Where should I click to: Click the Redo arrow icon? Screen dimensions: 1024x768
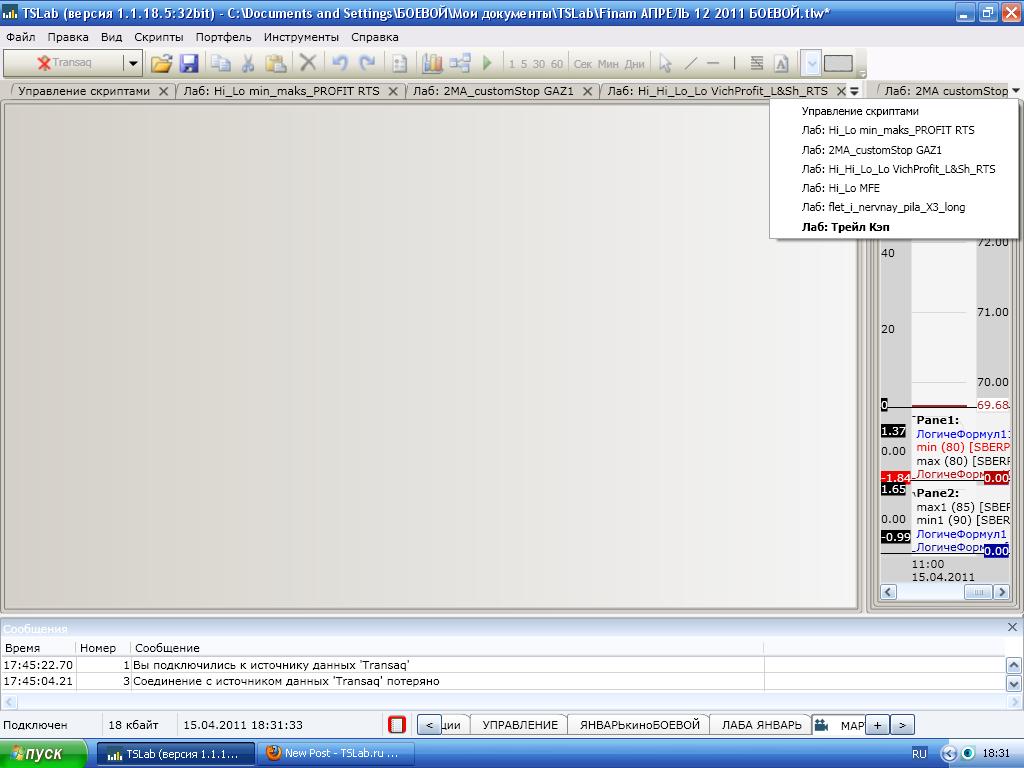coord(368,63)
